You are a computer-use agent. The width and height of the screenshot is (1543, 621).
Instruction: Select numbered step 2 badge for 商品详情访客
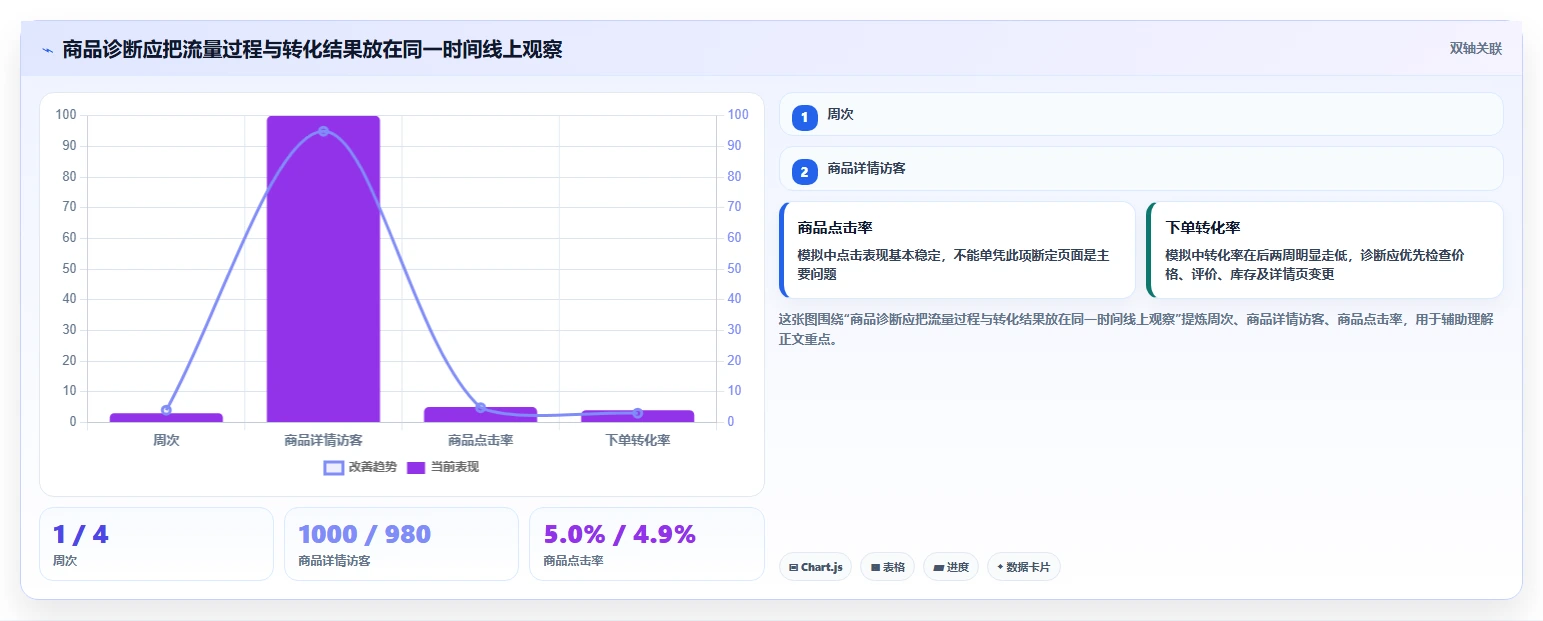[804, 172]
